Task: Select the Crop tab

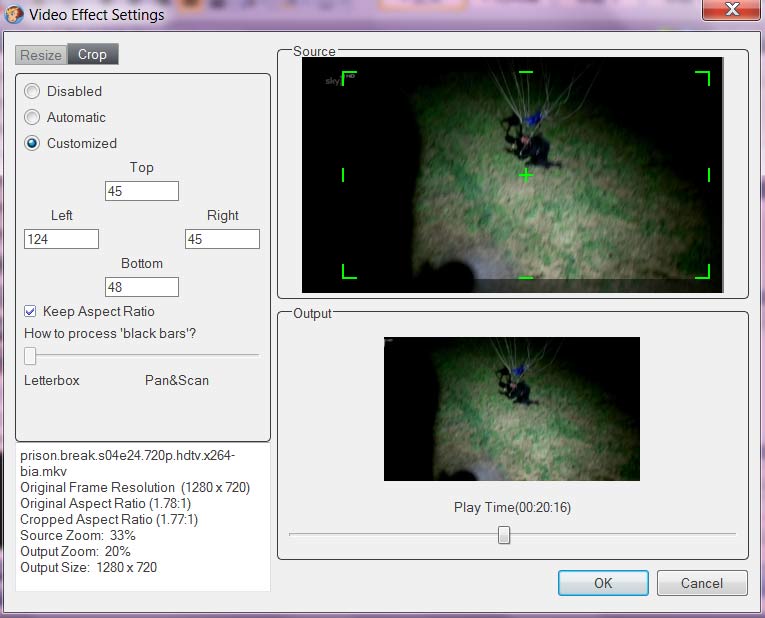Action: [93, 54]
